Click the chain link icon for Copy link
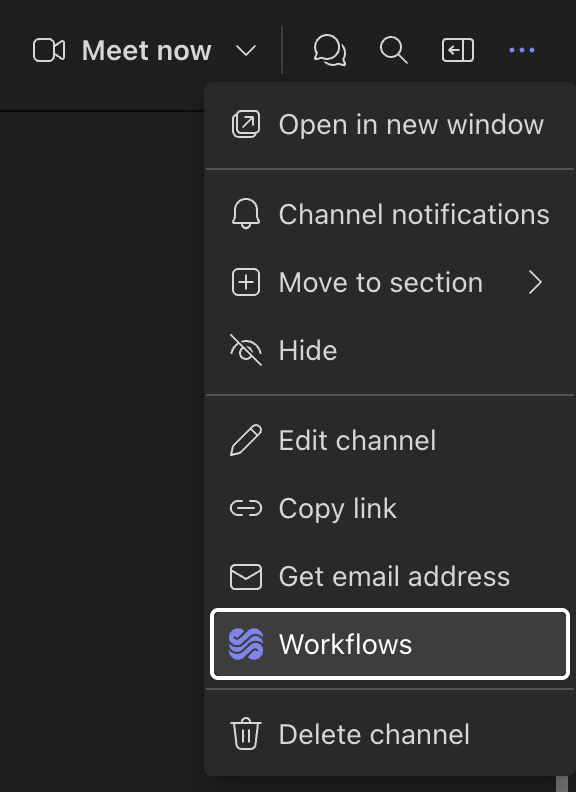 [246, 508]
